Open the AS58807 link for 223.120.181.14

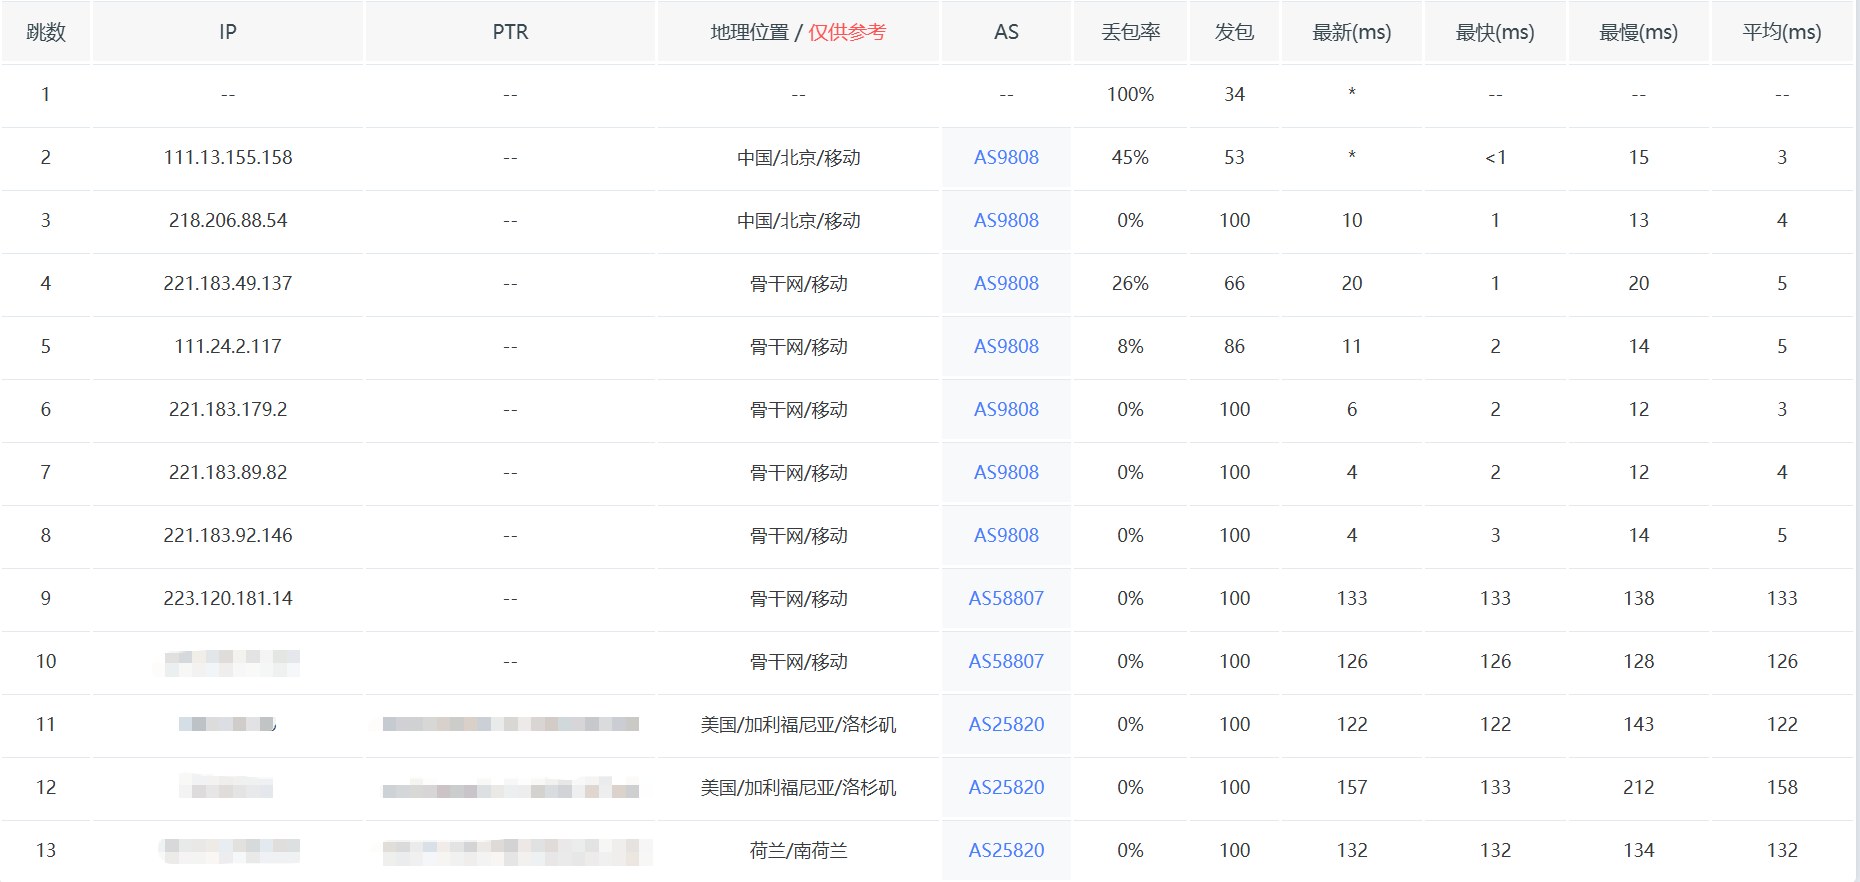[x=1006, y=598]
